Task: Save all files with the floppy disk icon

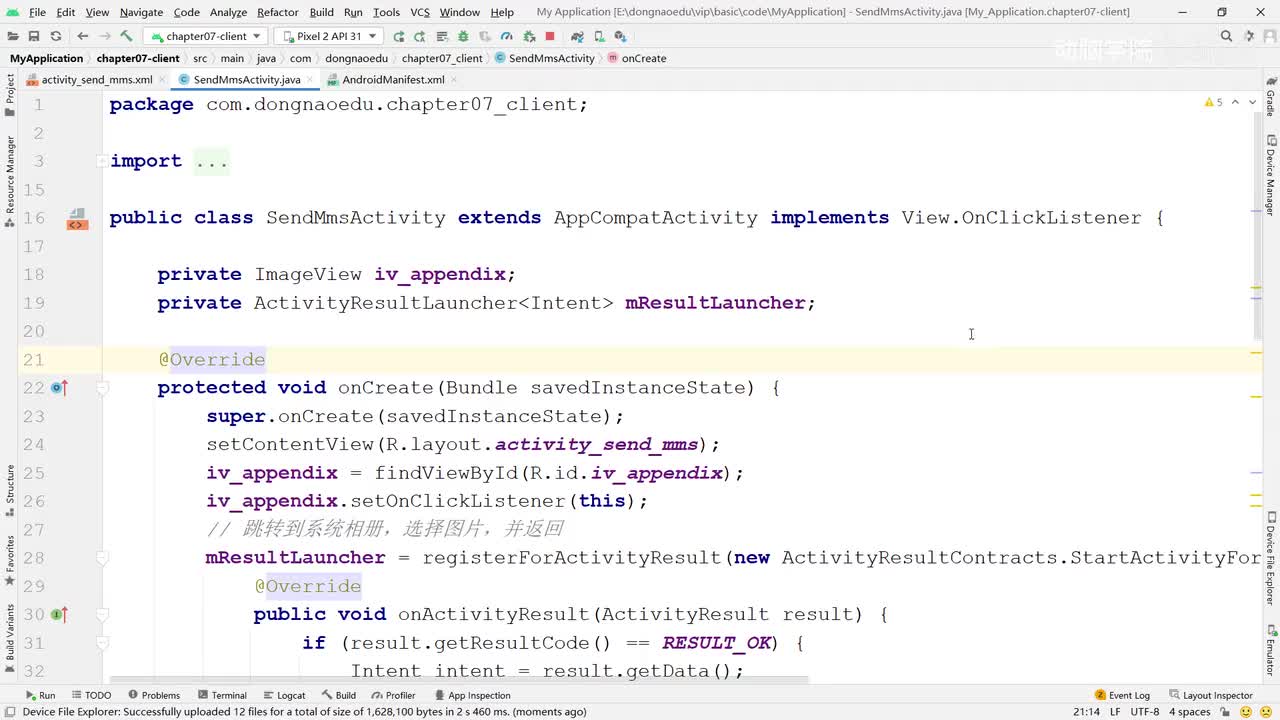Action: (34, 36)
